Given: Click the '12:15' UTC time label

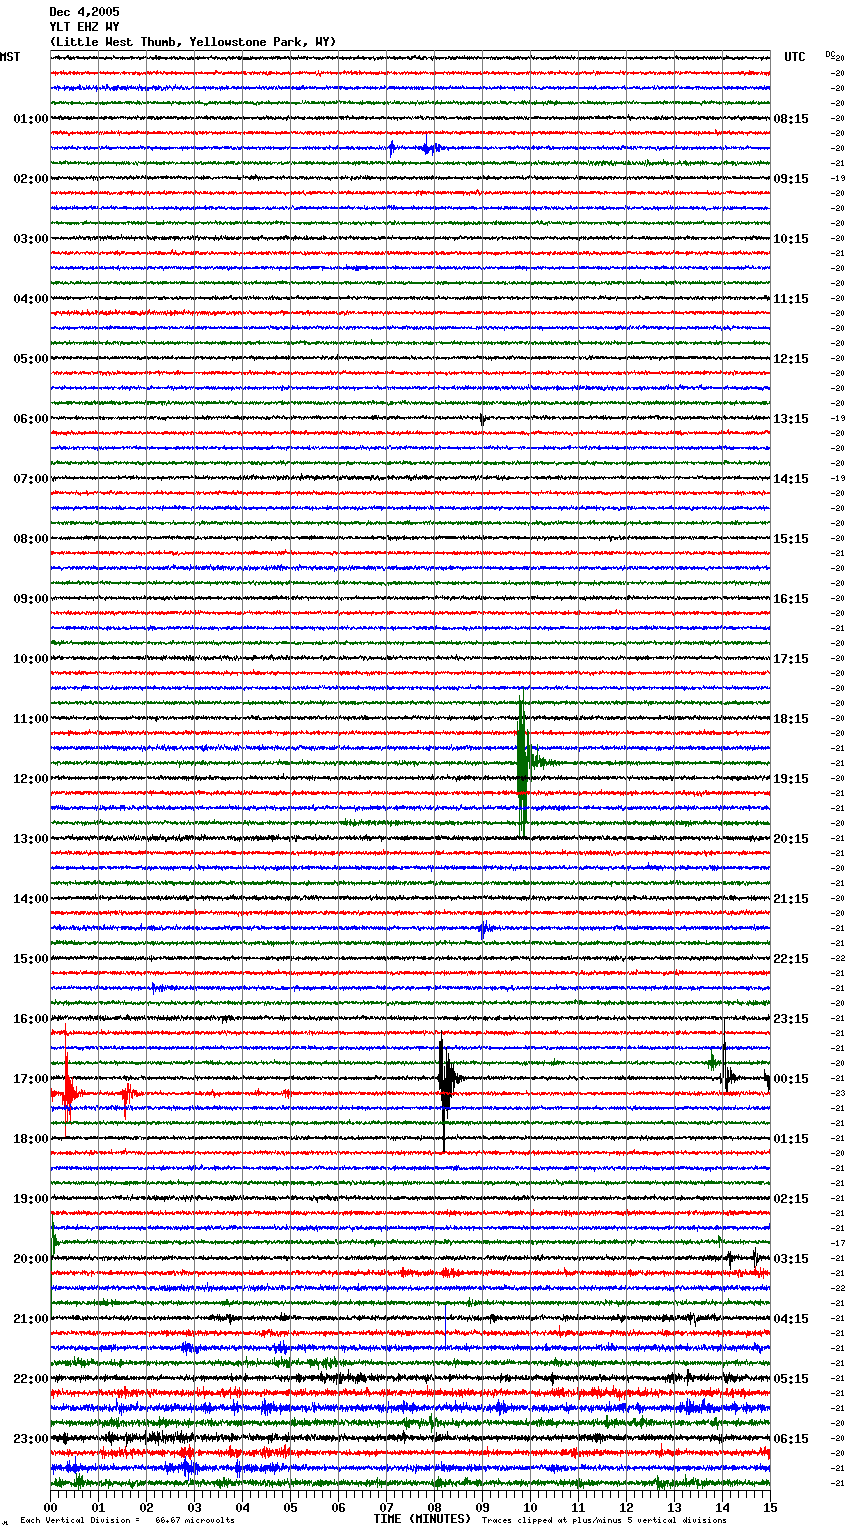Looking at the screenshot, I should pyautogui.click(x=791, y=359).
